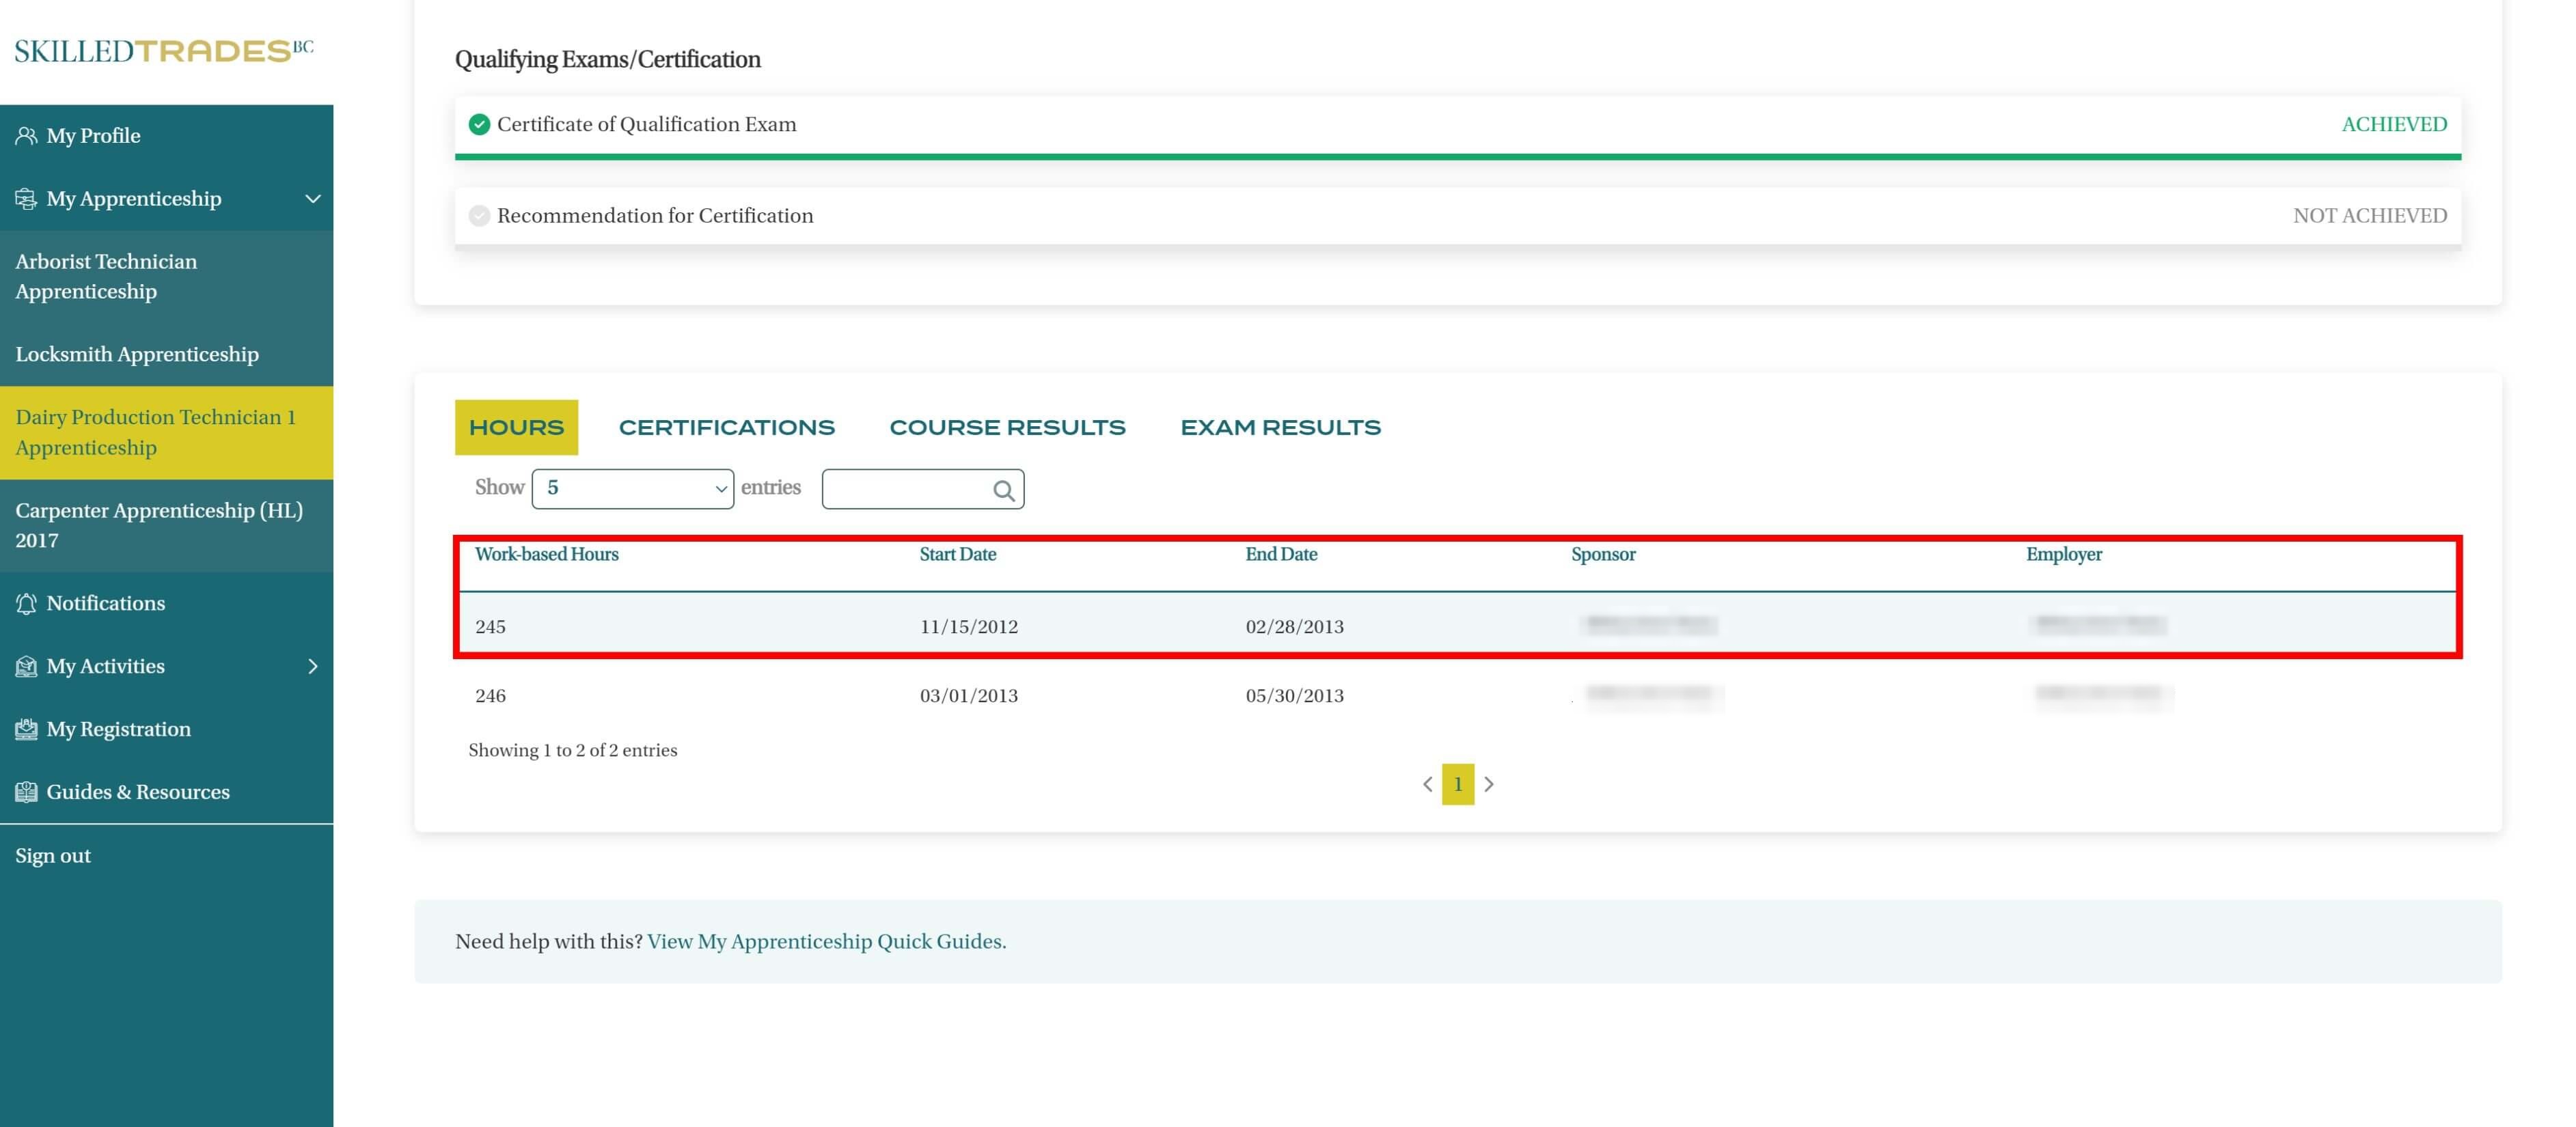Expand the My Activities arrow
Image resolution: width=2576 pixels, height=1127 pixels.
pos(312,667)
